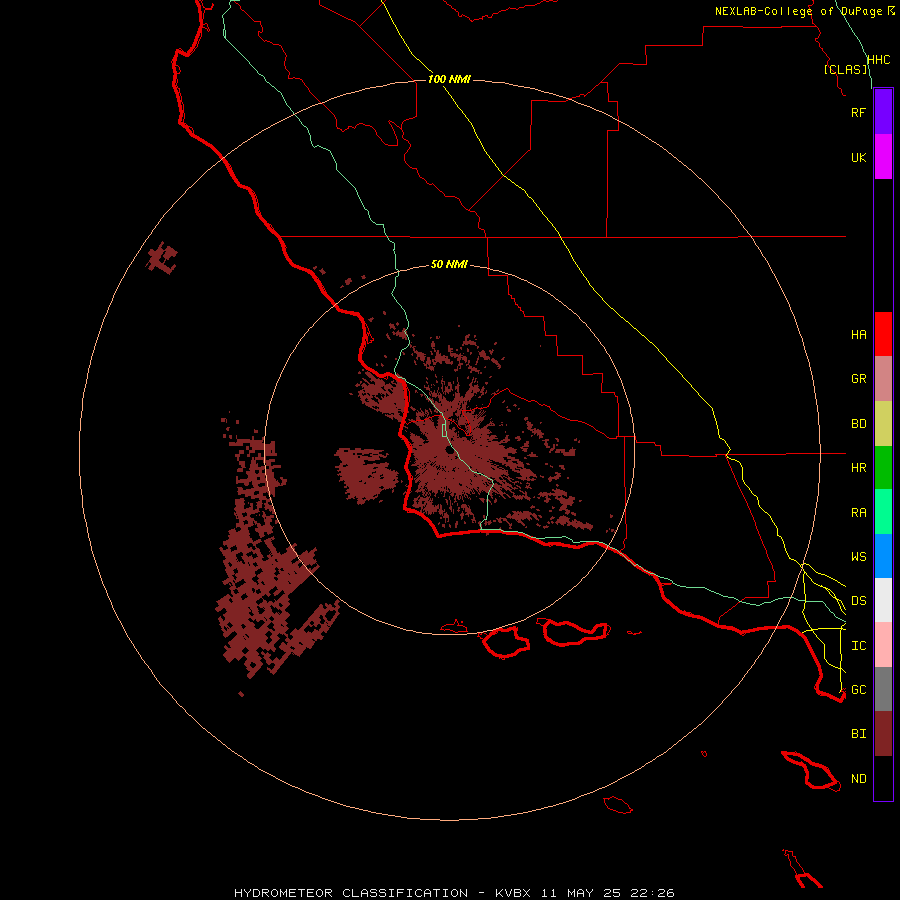Click the HA red legend swatch

click(883, 334)
